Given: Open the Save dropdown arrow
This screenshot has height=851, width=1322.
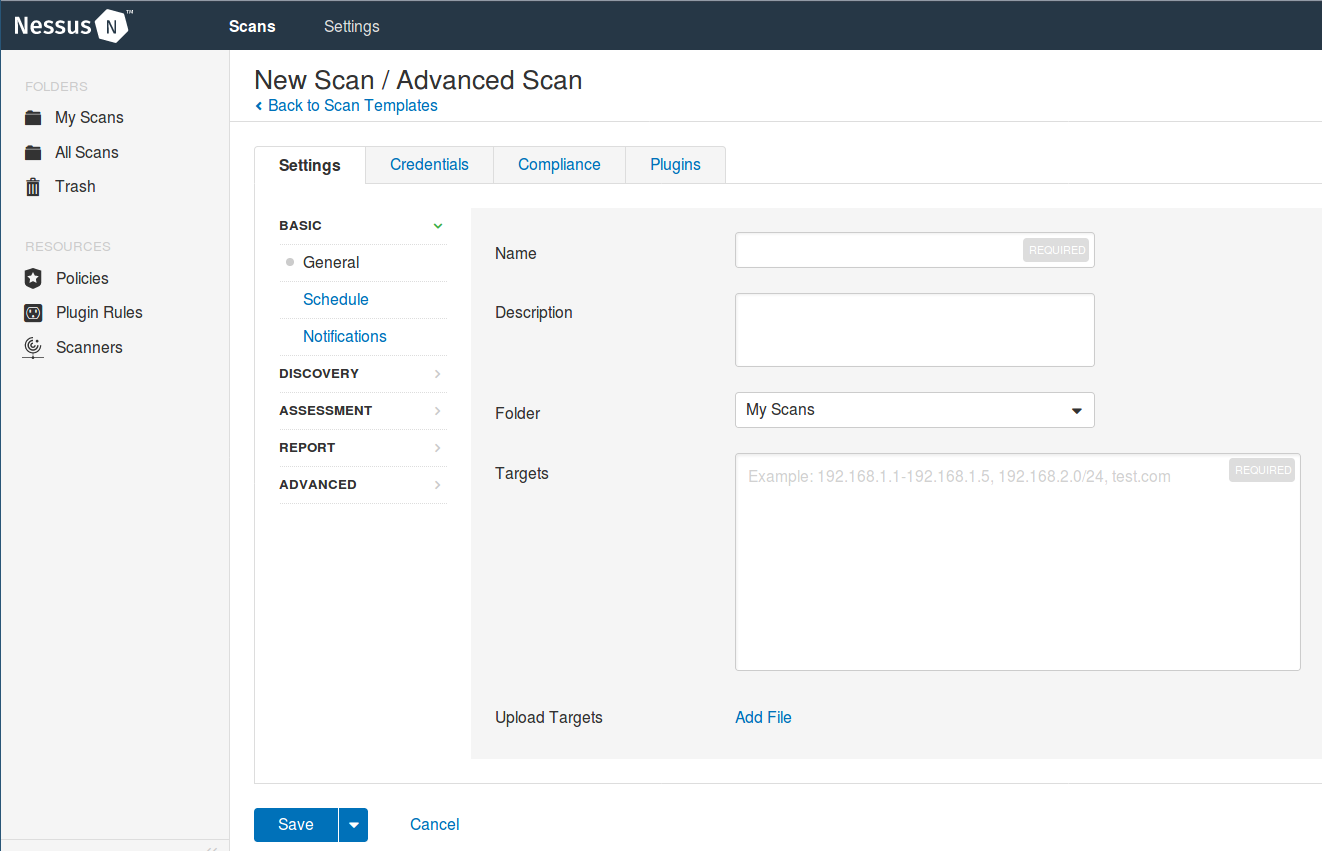Looking at the screenshot, I should [354, 825].
